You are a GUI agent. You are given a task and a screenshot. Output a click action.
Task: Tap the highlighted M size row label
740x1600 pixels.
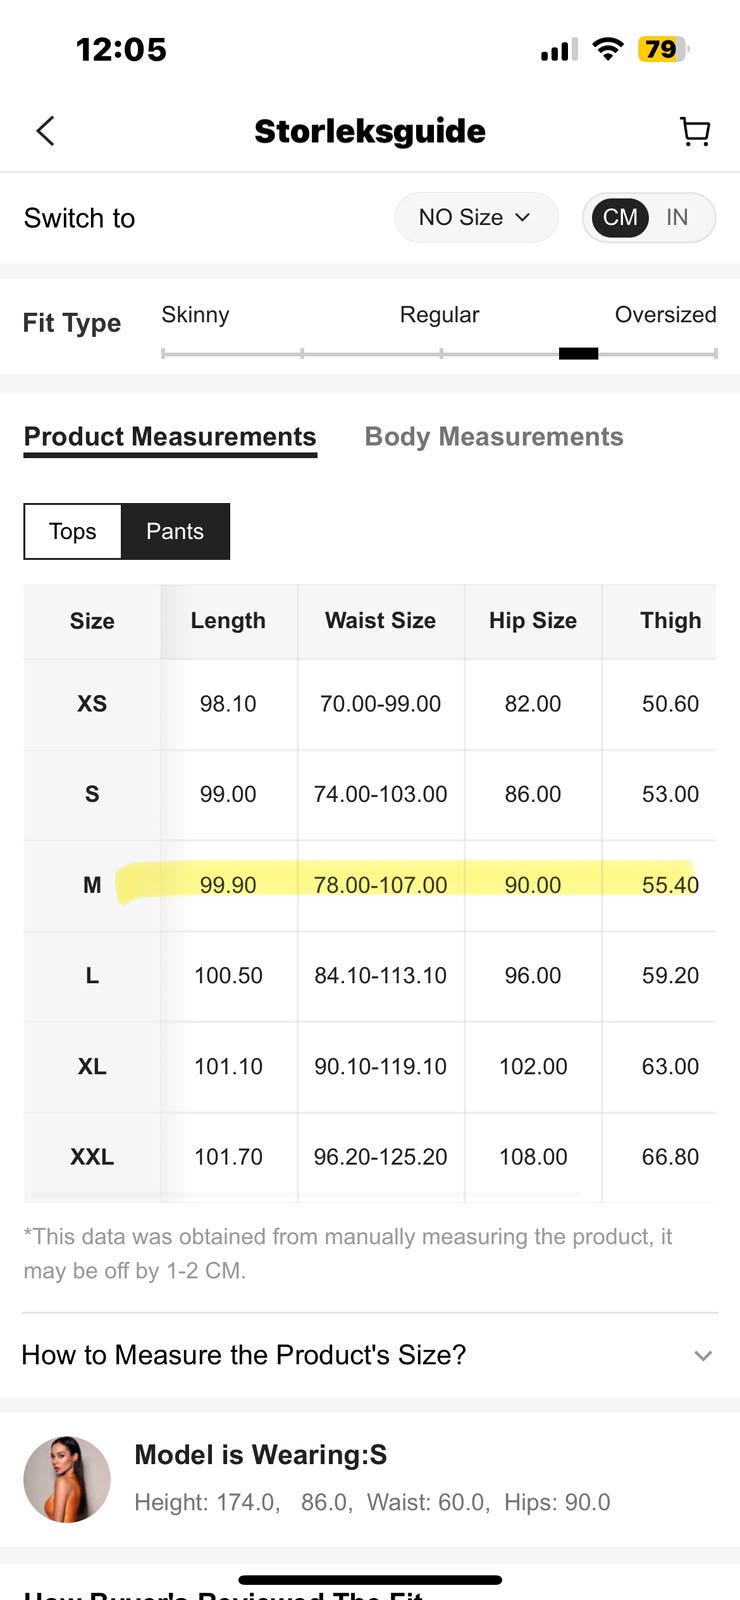[92, 885]
